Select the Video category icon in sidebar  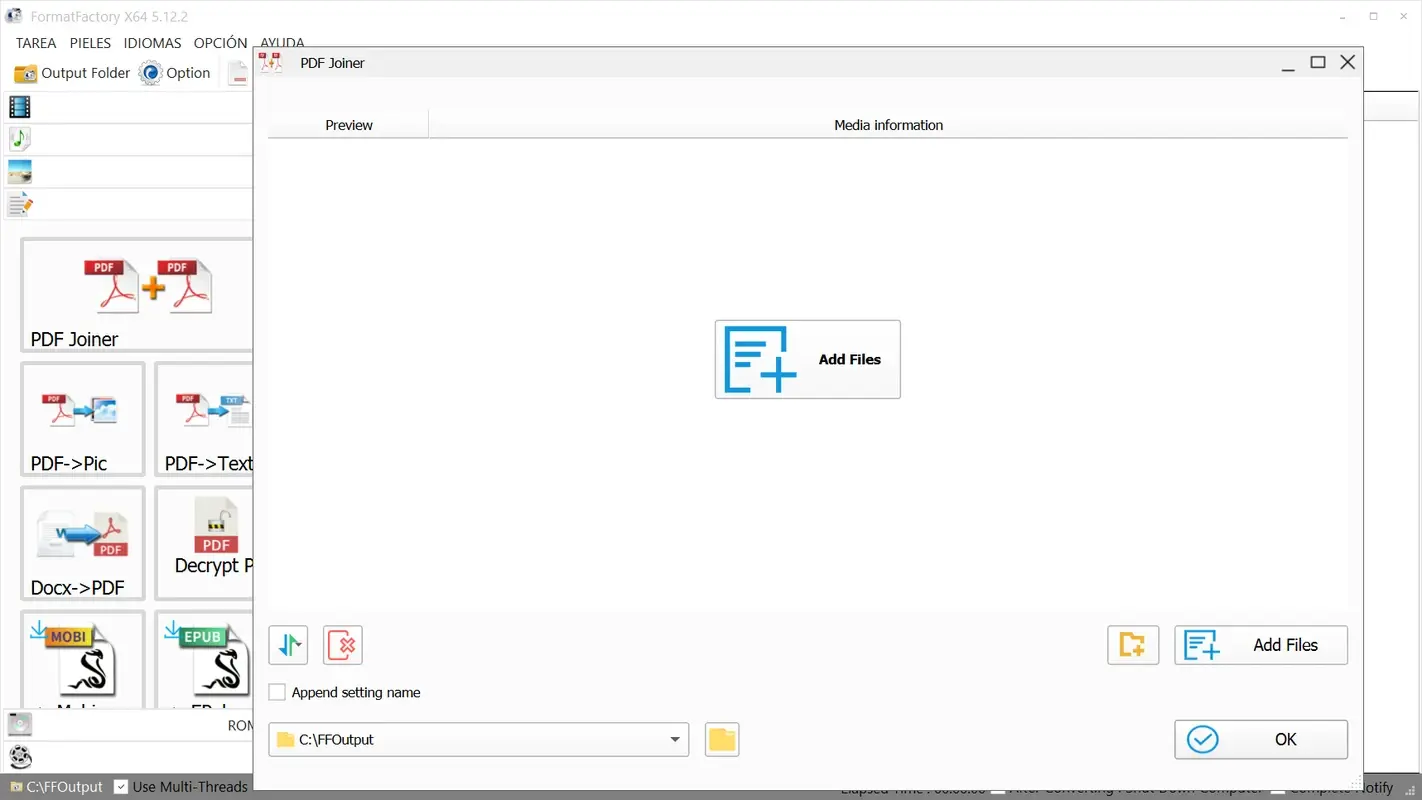[x=20, y=107]
